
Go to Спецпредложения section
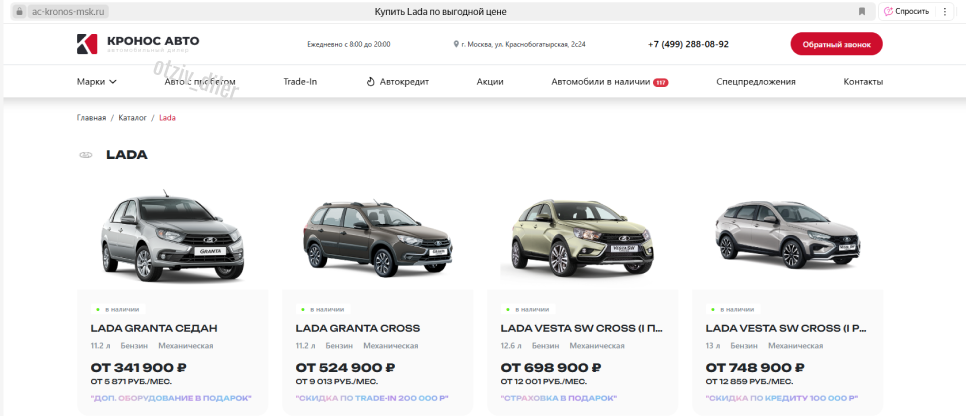[x=756, y=81]
